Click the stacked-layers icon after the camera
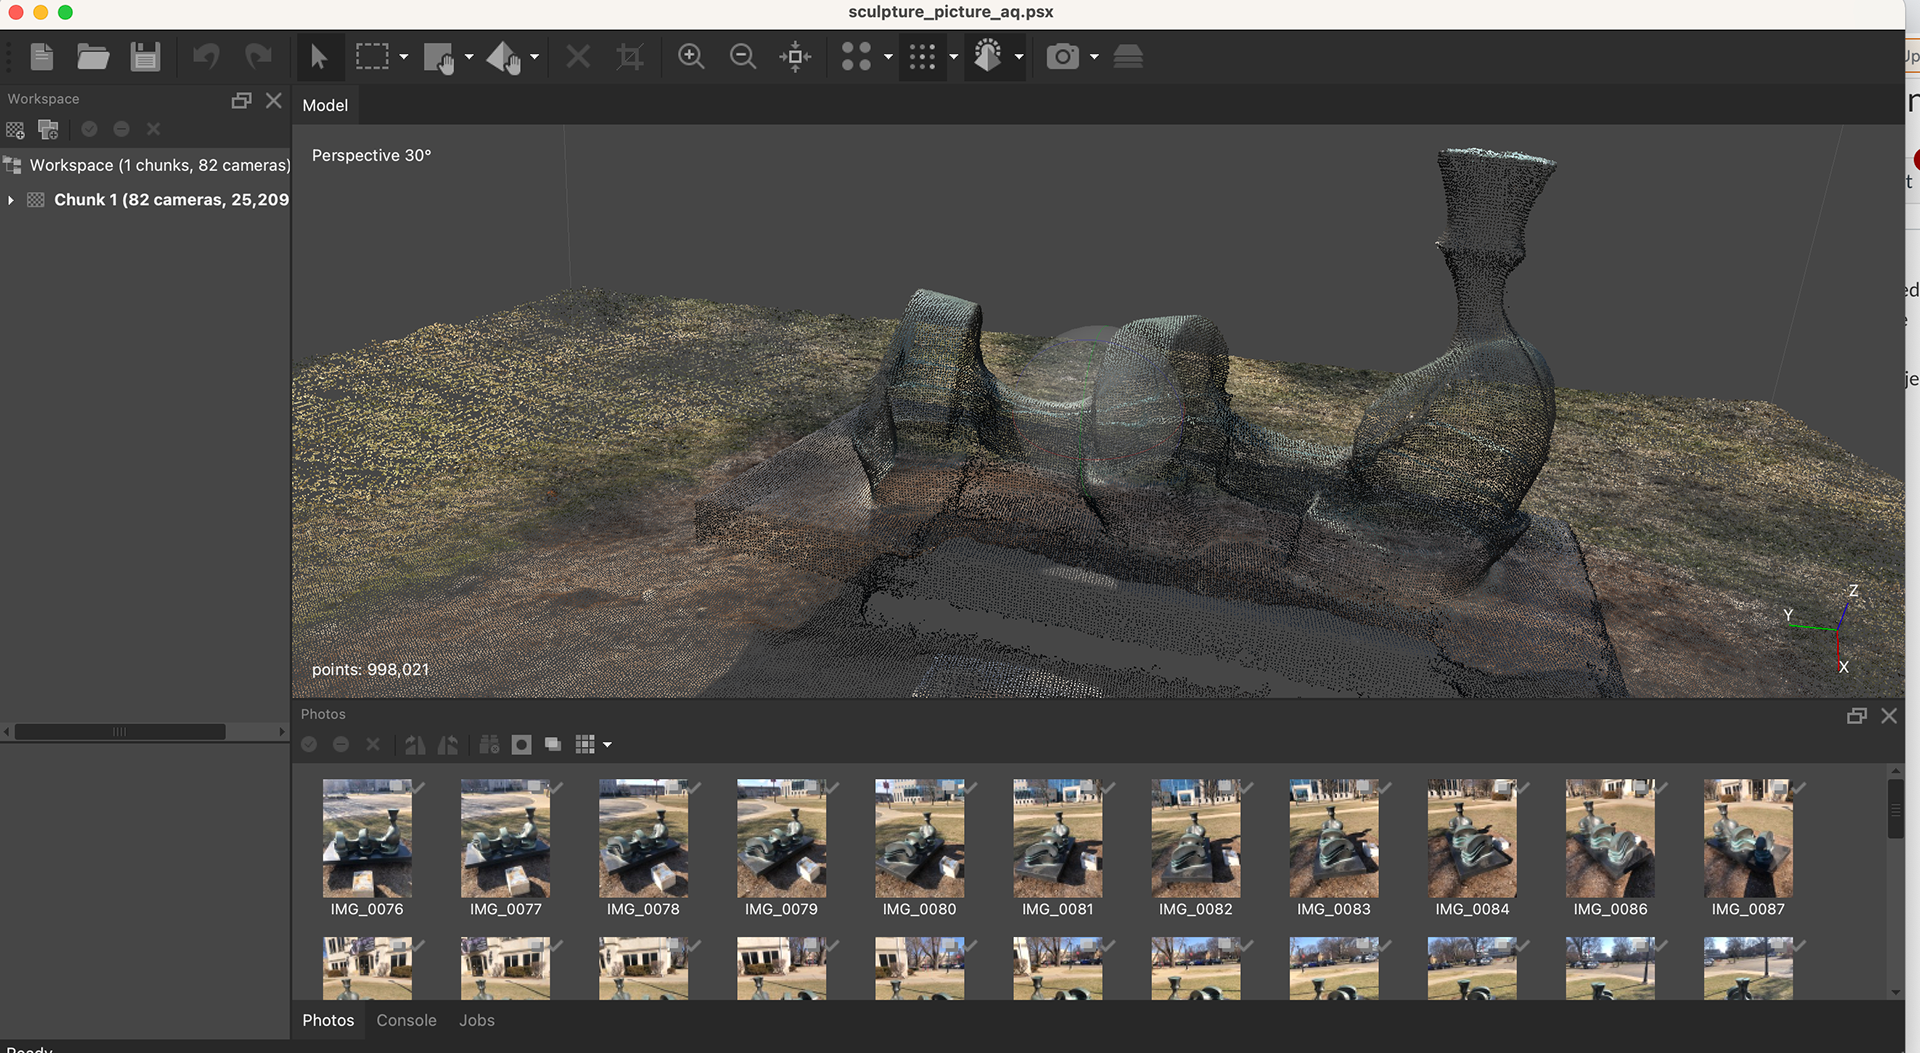Viewport: 1920px width, 1053px height. [1128, 57]
